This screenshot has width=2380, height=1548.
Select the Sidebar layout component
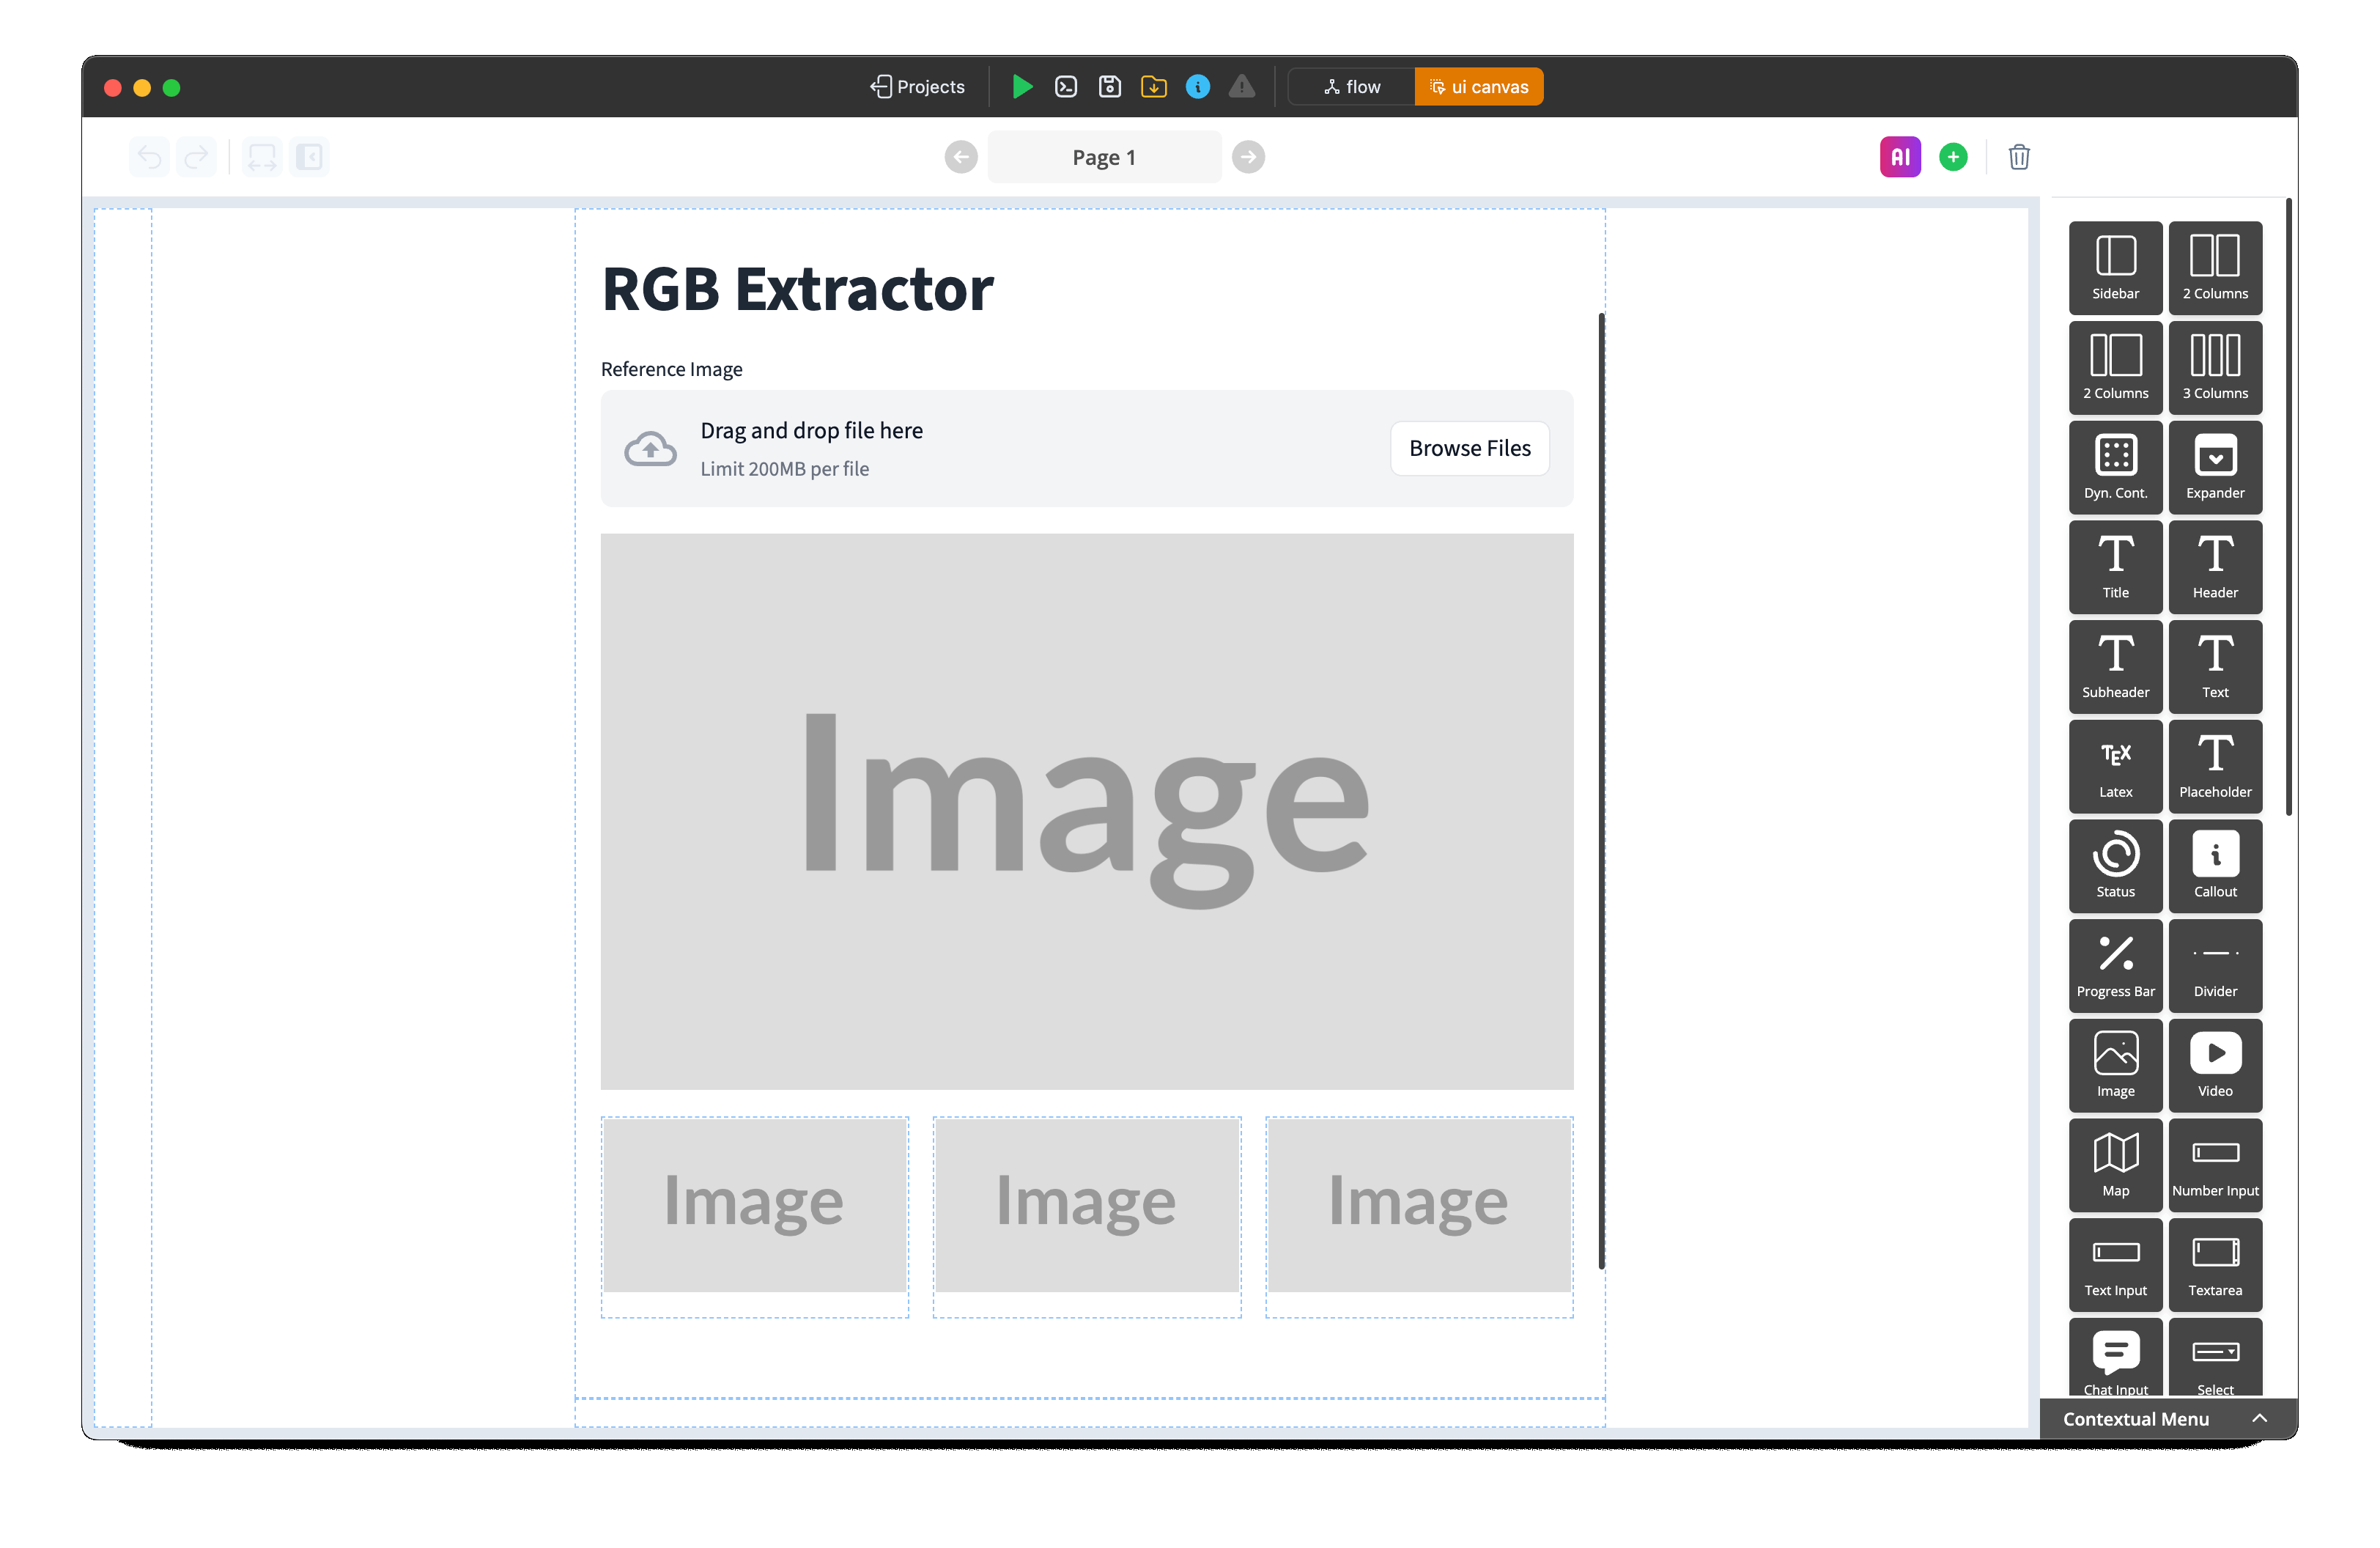[x=2115, y=267]
